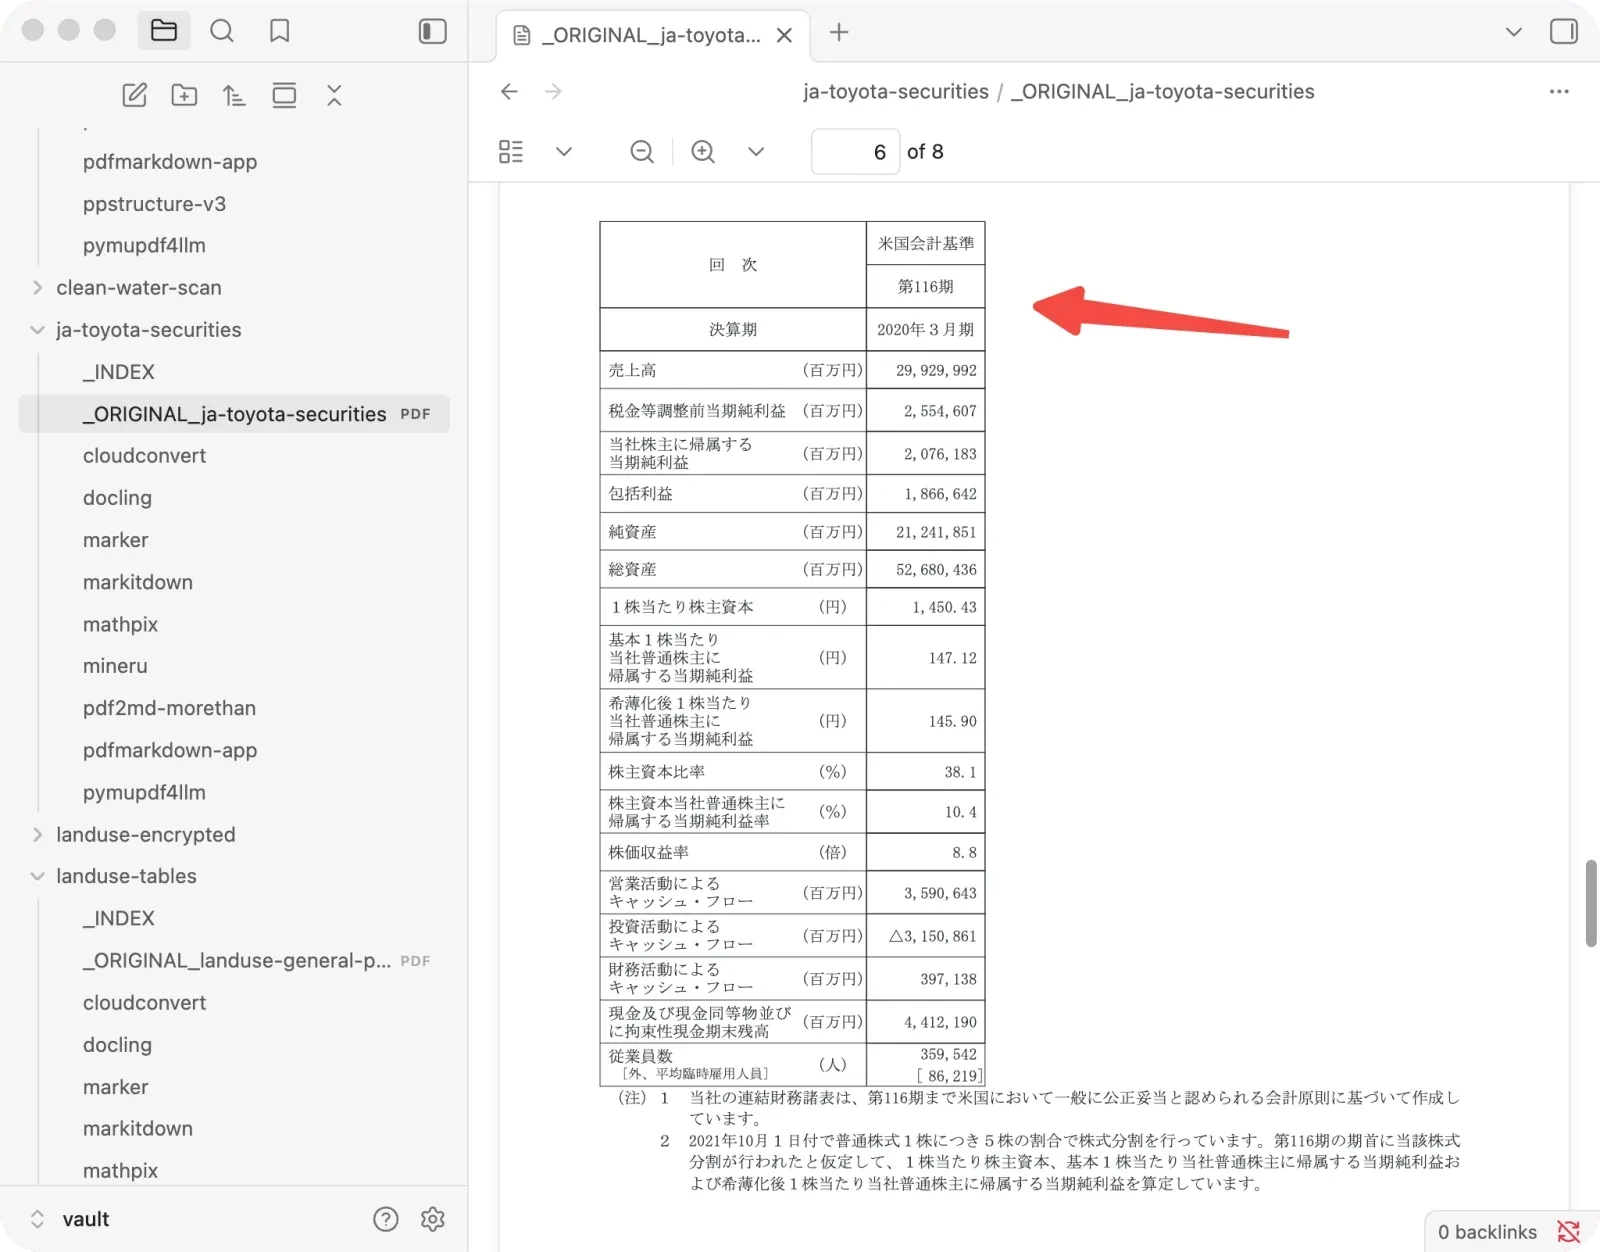Open a new tab with plus
This screenshot has height=1252, width=1600.
839,33
